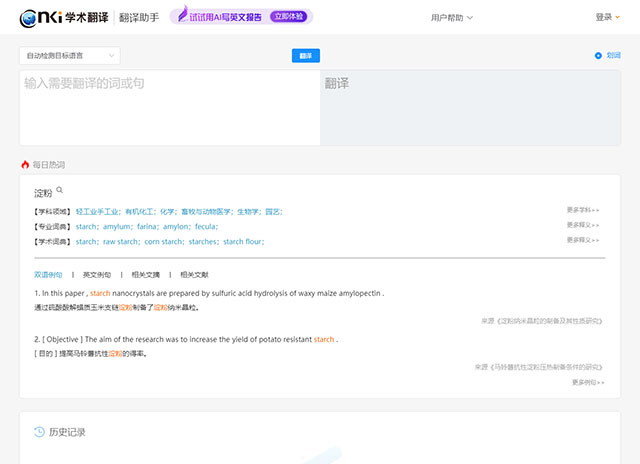
Task: Click the flame icon beside 每日热词
Action: click(25, 164)
